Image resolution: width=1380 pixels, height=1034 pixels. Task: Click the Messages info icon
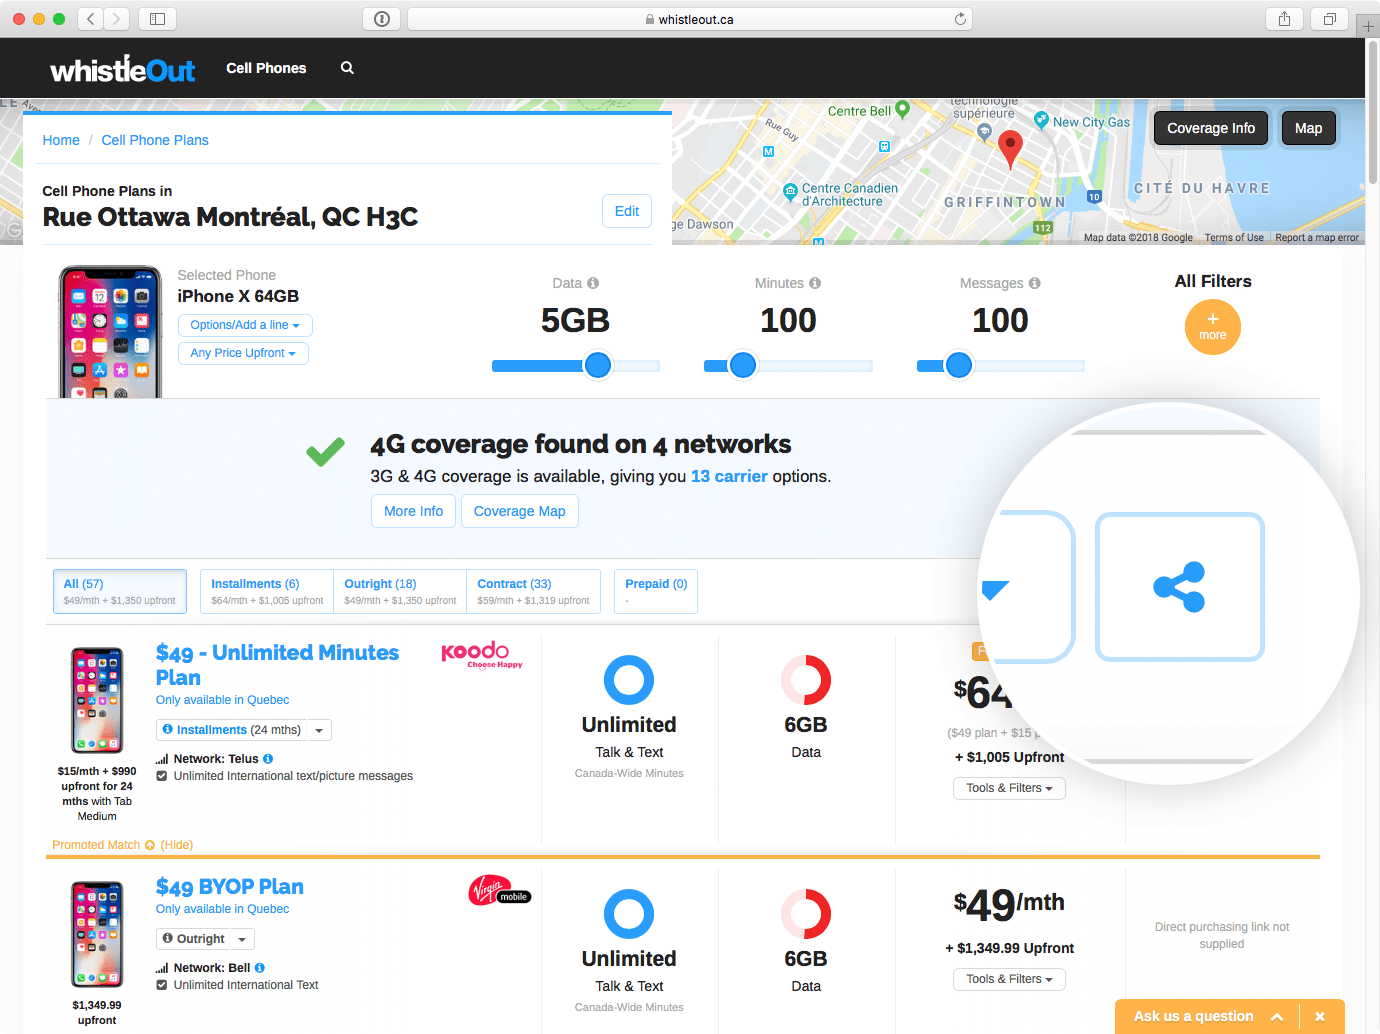pos(1035,283)
